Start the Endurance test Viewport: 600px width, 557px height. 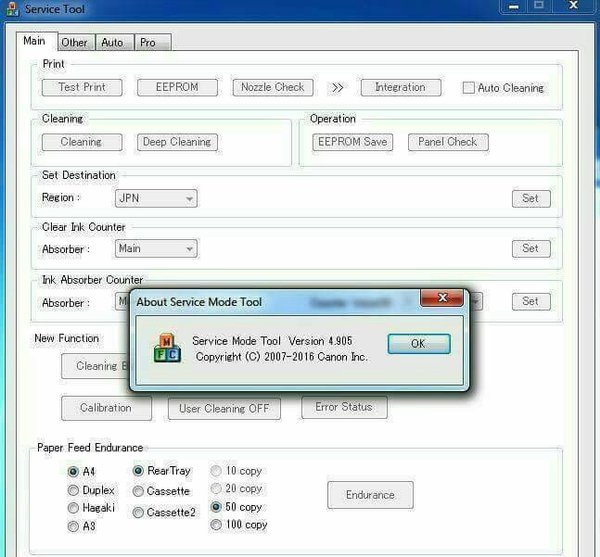point(370,495)
